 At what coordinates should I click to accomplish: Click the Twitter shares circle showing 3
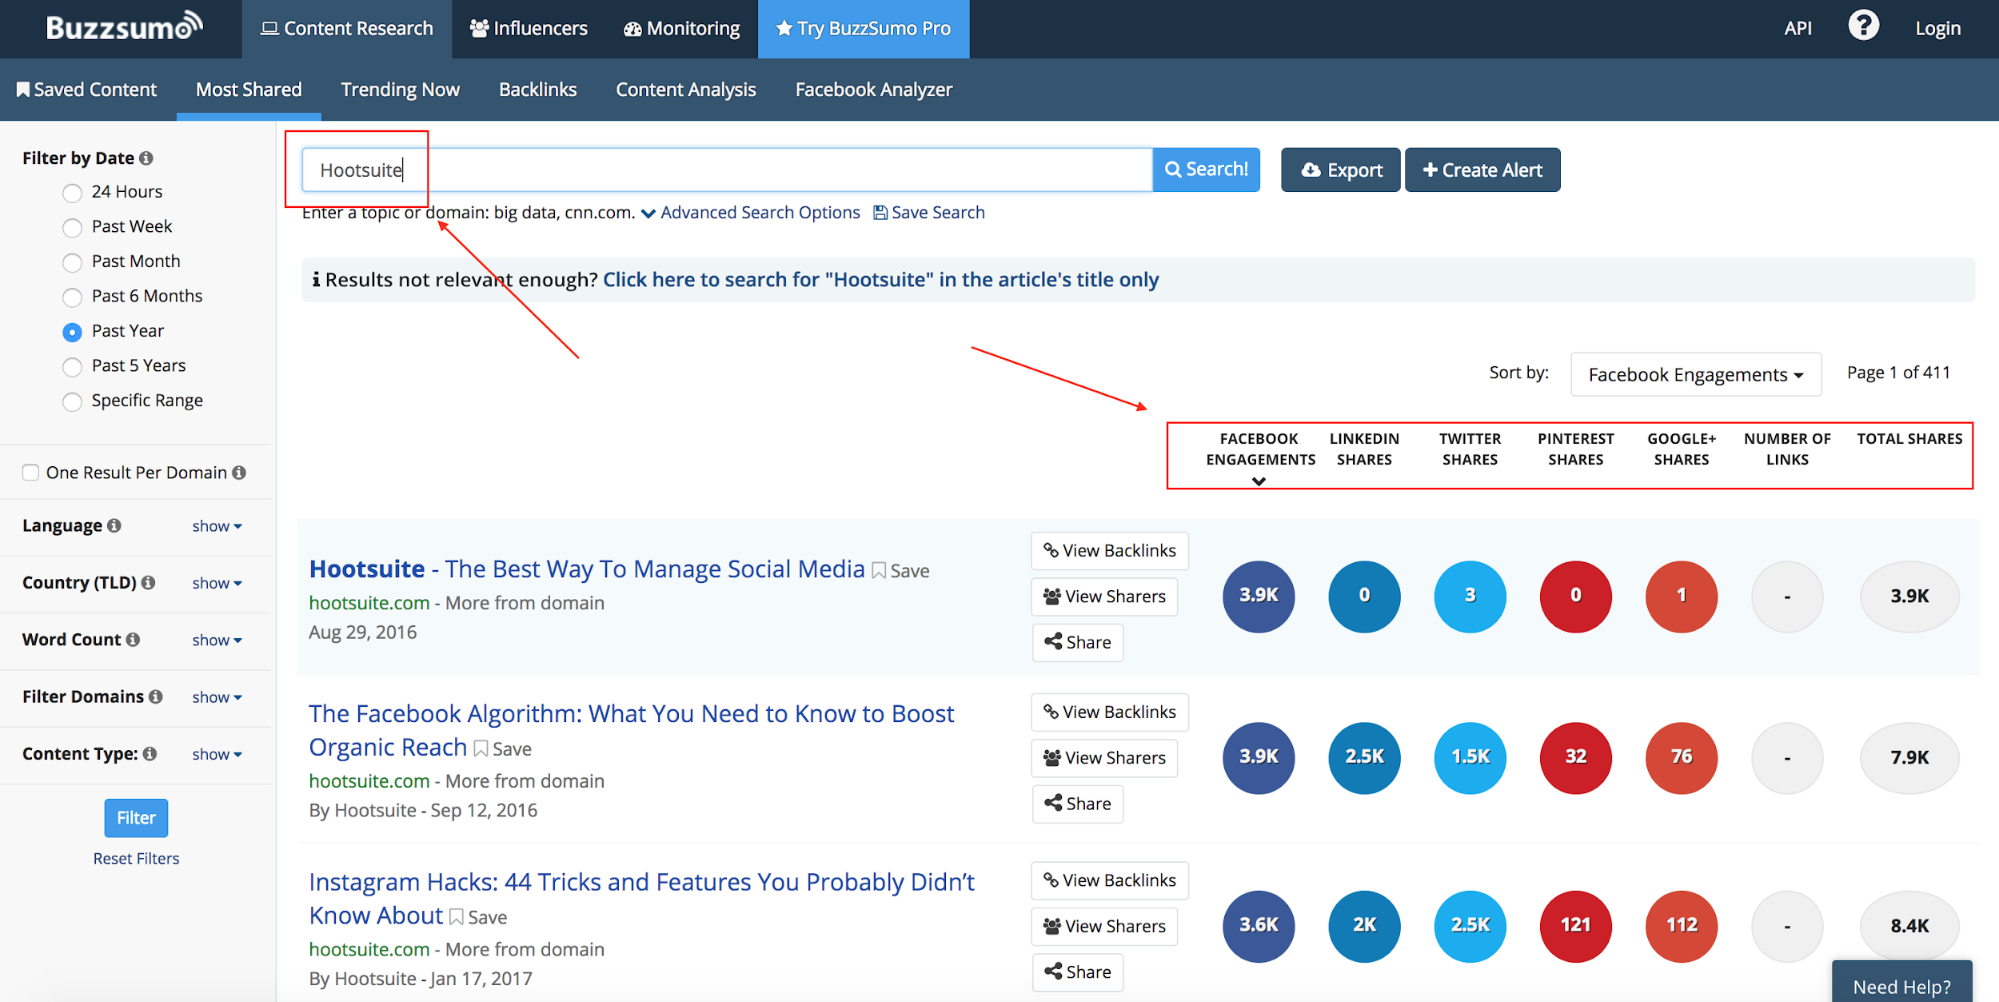click(x=1470, y=596)
